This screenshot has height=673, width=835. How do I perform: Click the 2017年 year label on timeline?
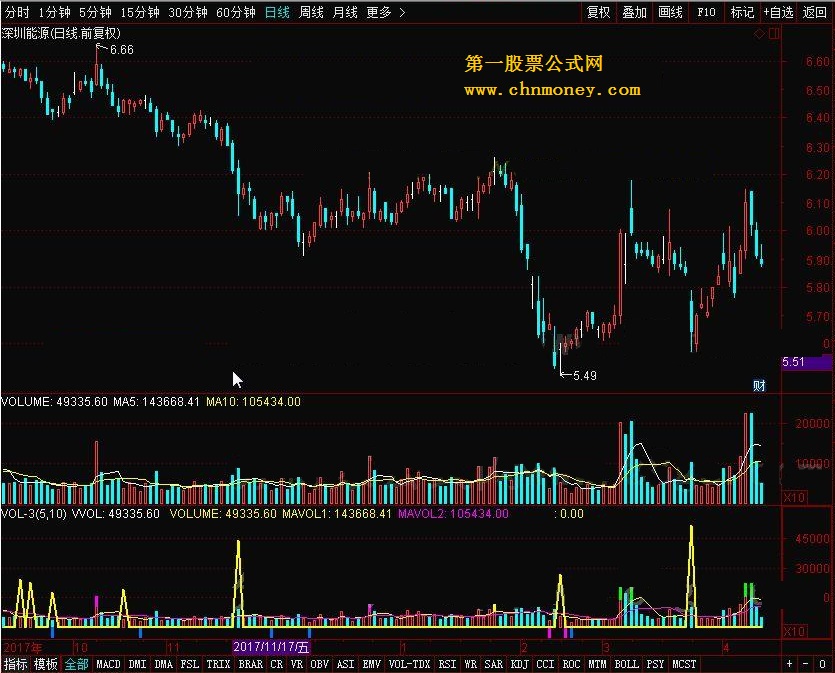point(23,648)
